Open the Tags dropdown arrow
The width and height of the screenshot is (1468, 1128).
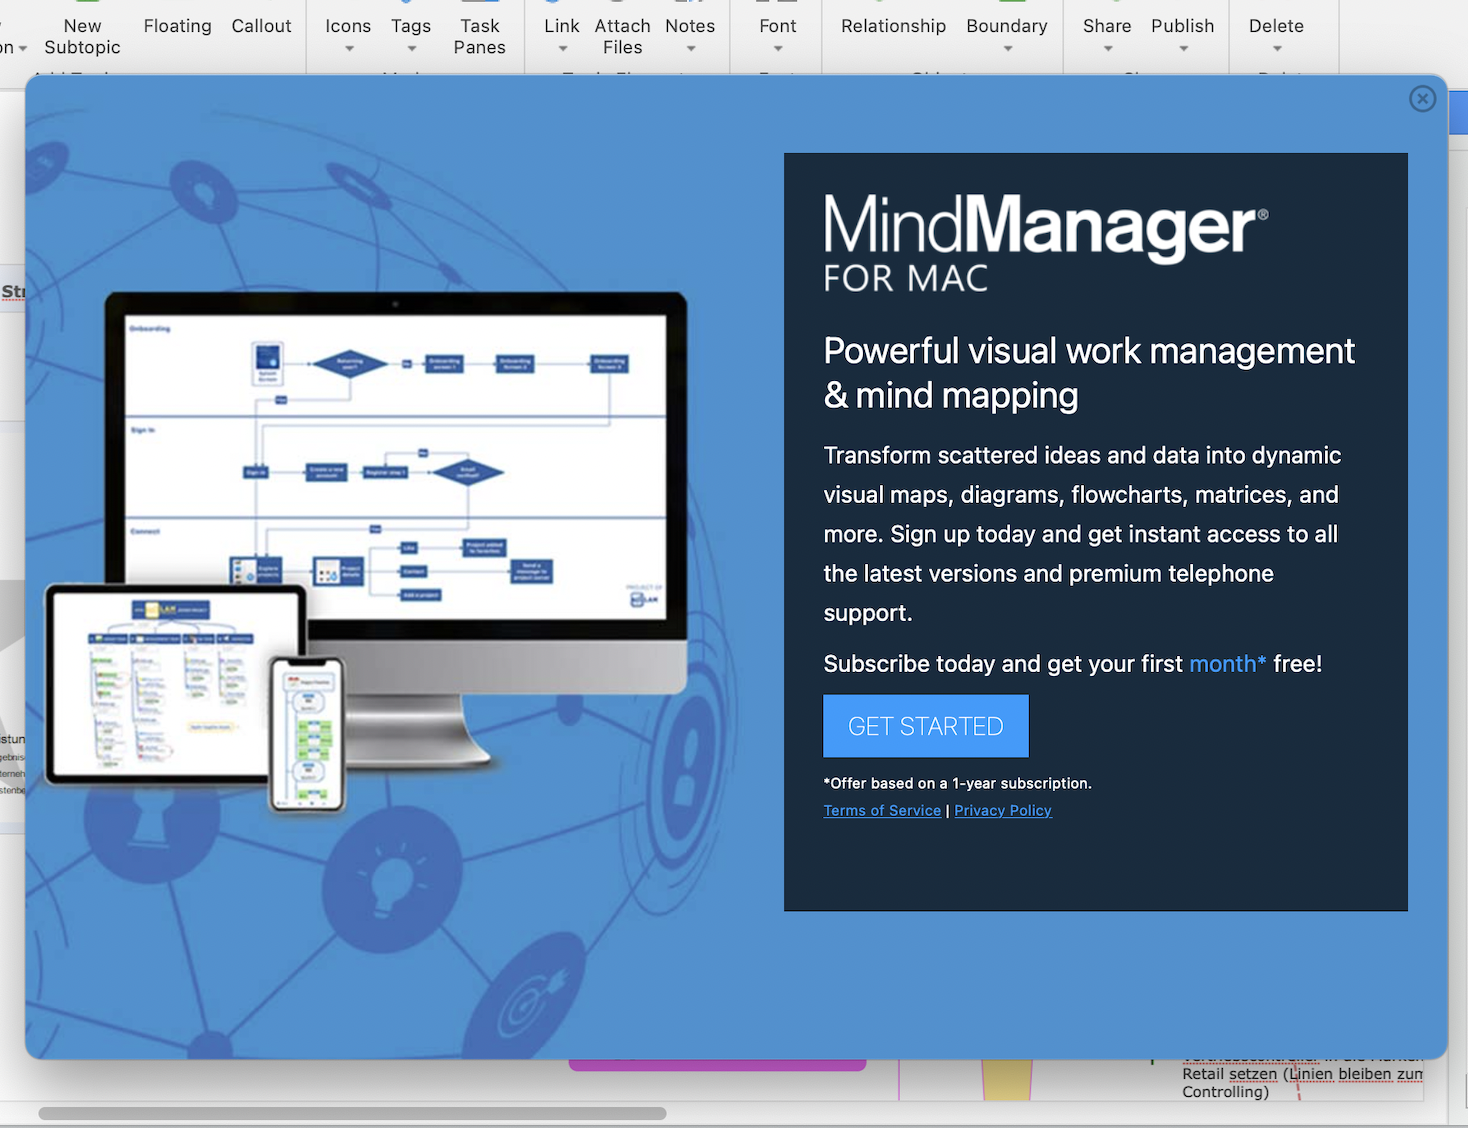411,49
